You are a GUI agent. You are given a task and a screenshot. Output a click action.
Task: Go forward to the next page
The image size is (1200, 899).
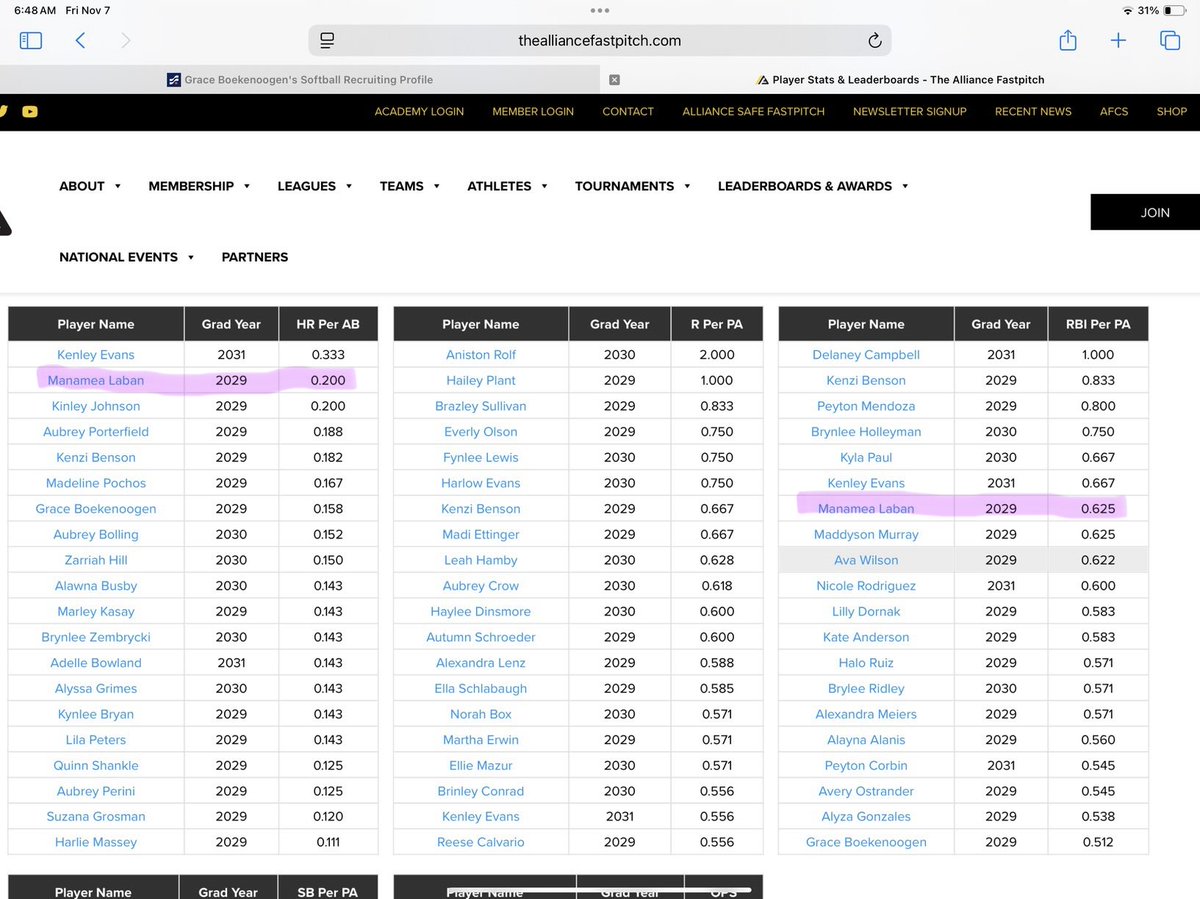point(126,40)
